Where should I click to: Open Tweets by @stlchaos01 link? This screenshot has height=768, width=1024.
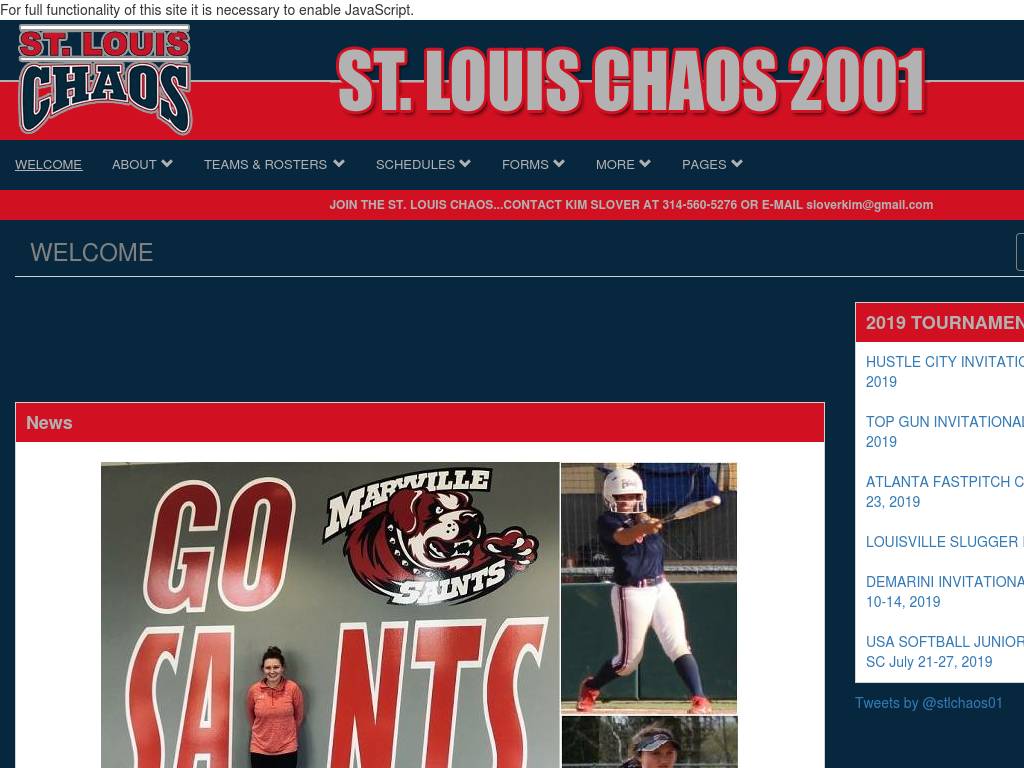coord(928,703)
